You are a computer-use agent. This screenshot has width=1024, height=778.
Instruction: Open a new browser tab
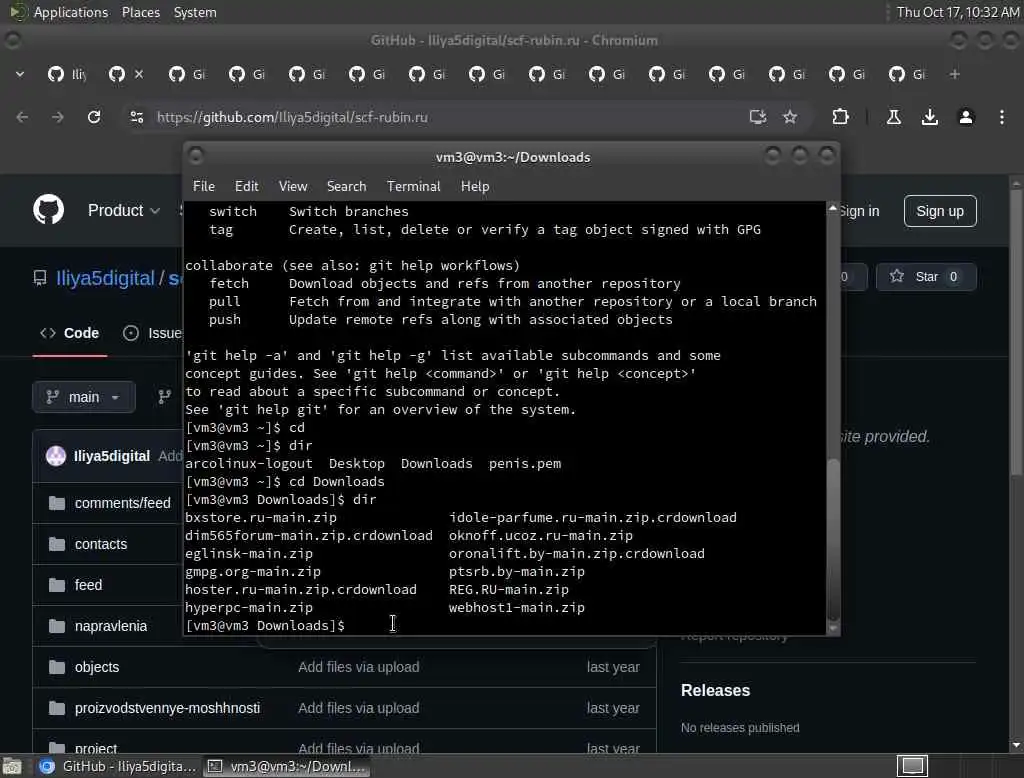click(955, 74)
